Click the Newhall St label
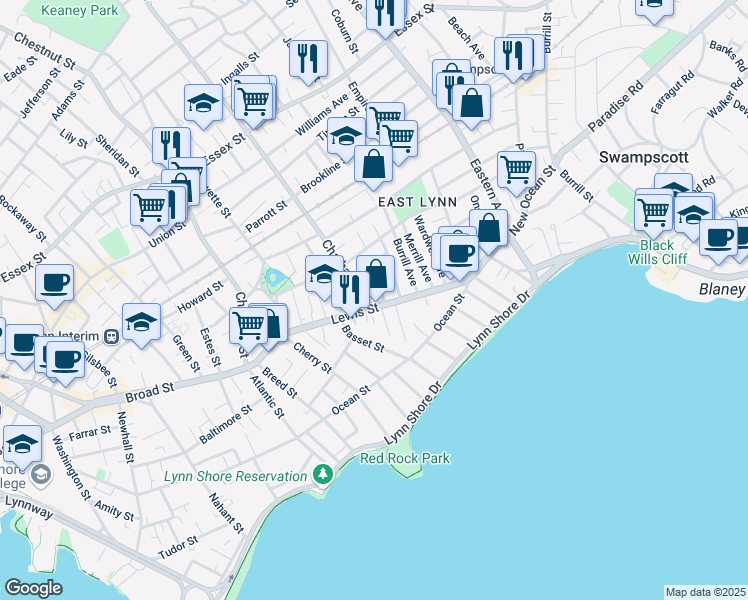The image size is (748, 600). (x=126, y=437)
